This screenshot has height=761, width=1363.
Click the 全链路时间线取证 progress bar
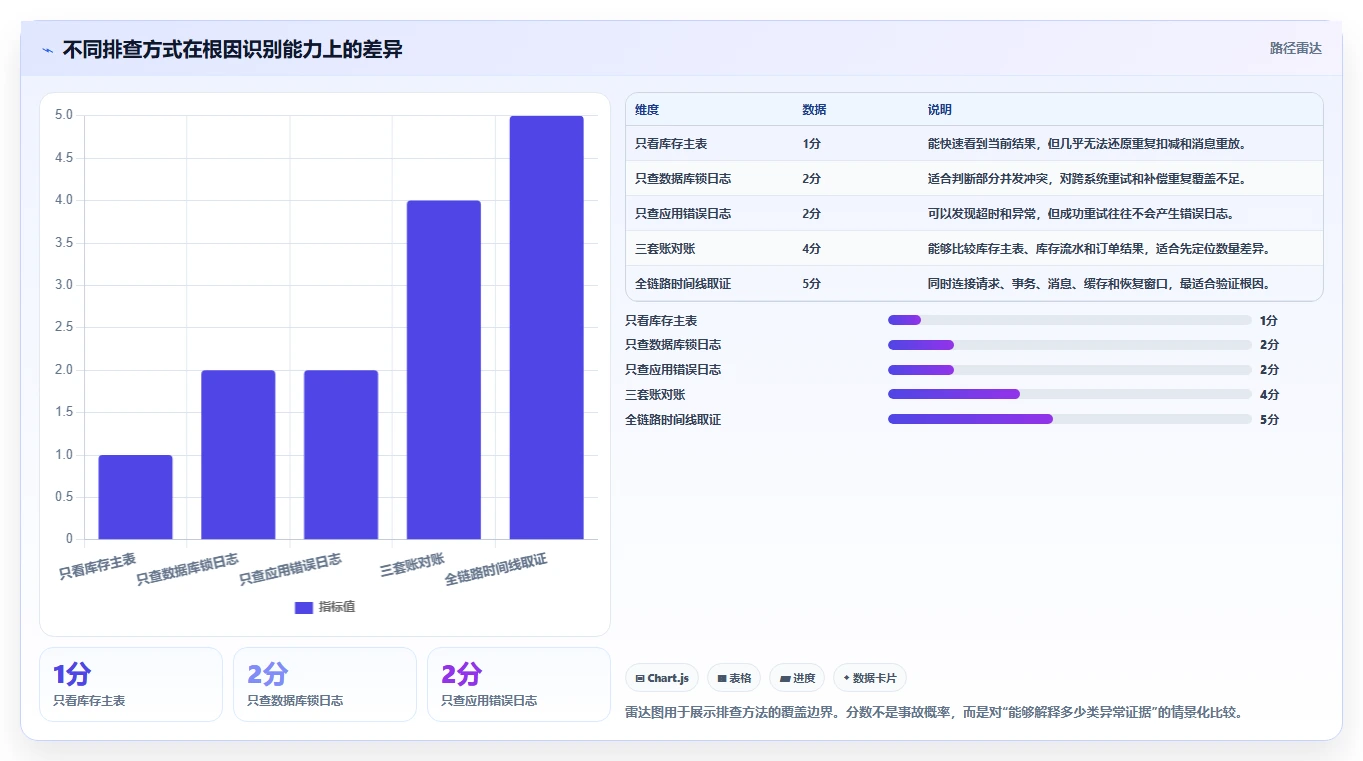tap(1070, 420)
